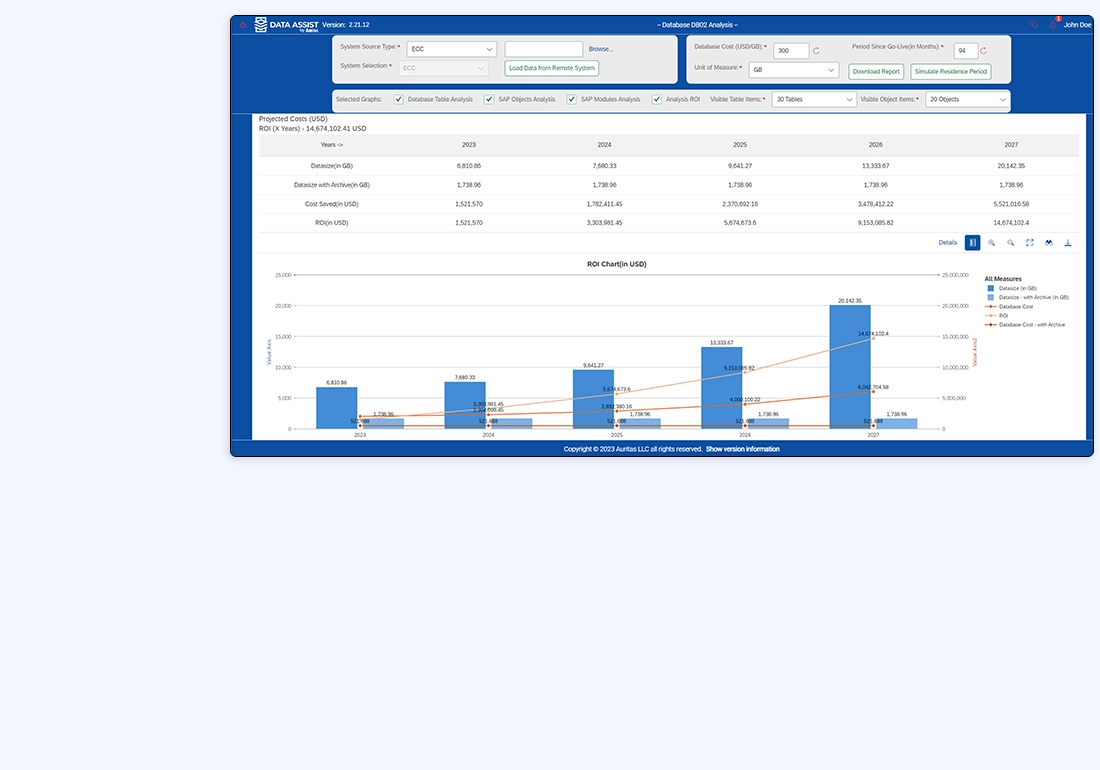
Task: Open the John Doe user menu
Action: click(1077, 25)
